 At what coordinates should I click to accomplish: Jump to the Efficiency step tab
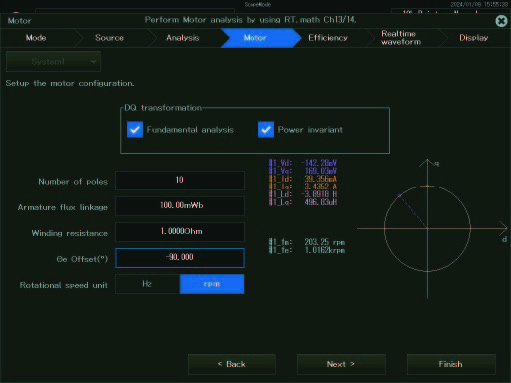tap(328, 38)
